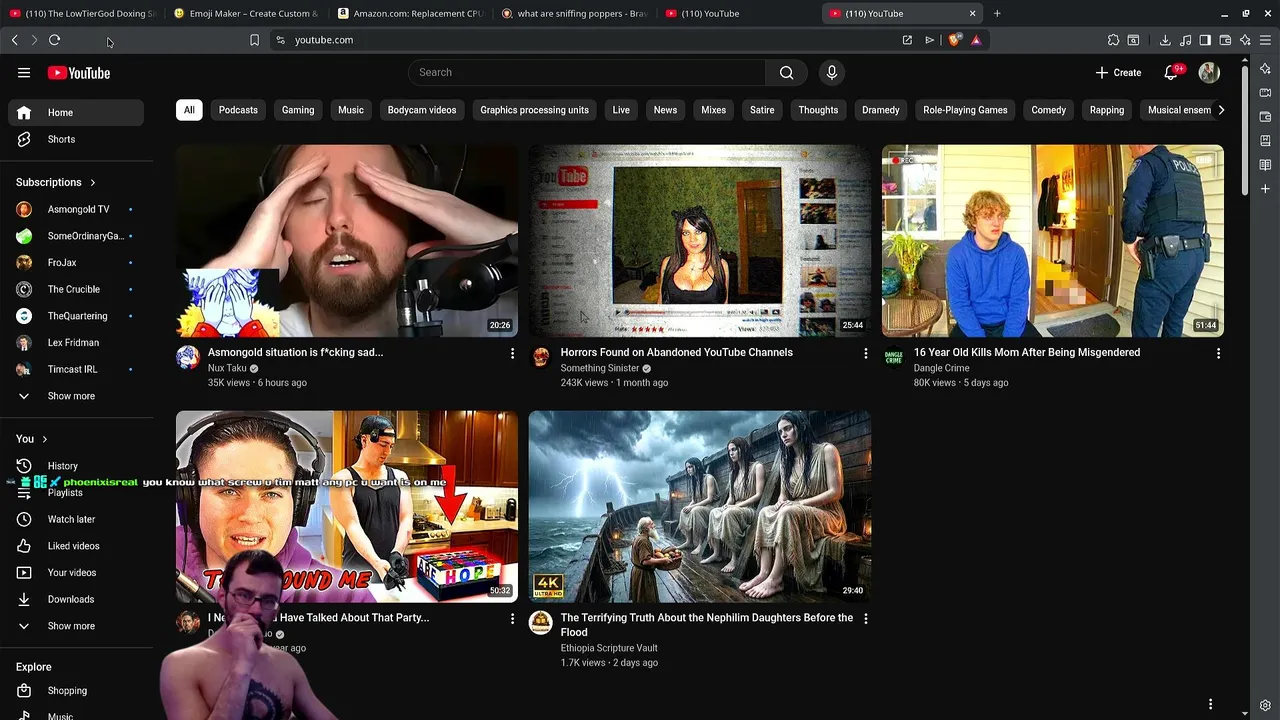Switch to the Amazon Replacement CPU tab
The image size is (1280, 720).
409,13
